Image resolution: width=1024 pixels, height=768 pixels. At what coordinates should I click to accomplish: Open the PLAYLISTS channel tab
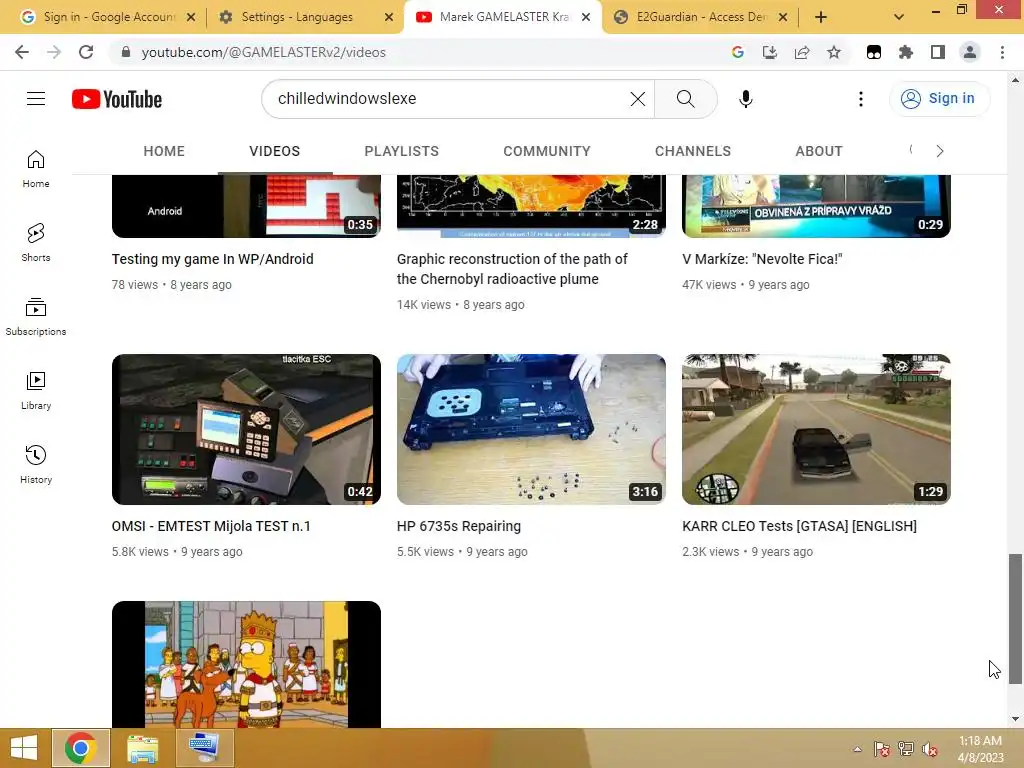click(x=402, y=151)
